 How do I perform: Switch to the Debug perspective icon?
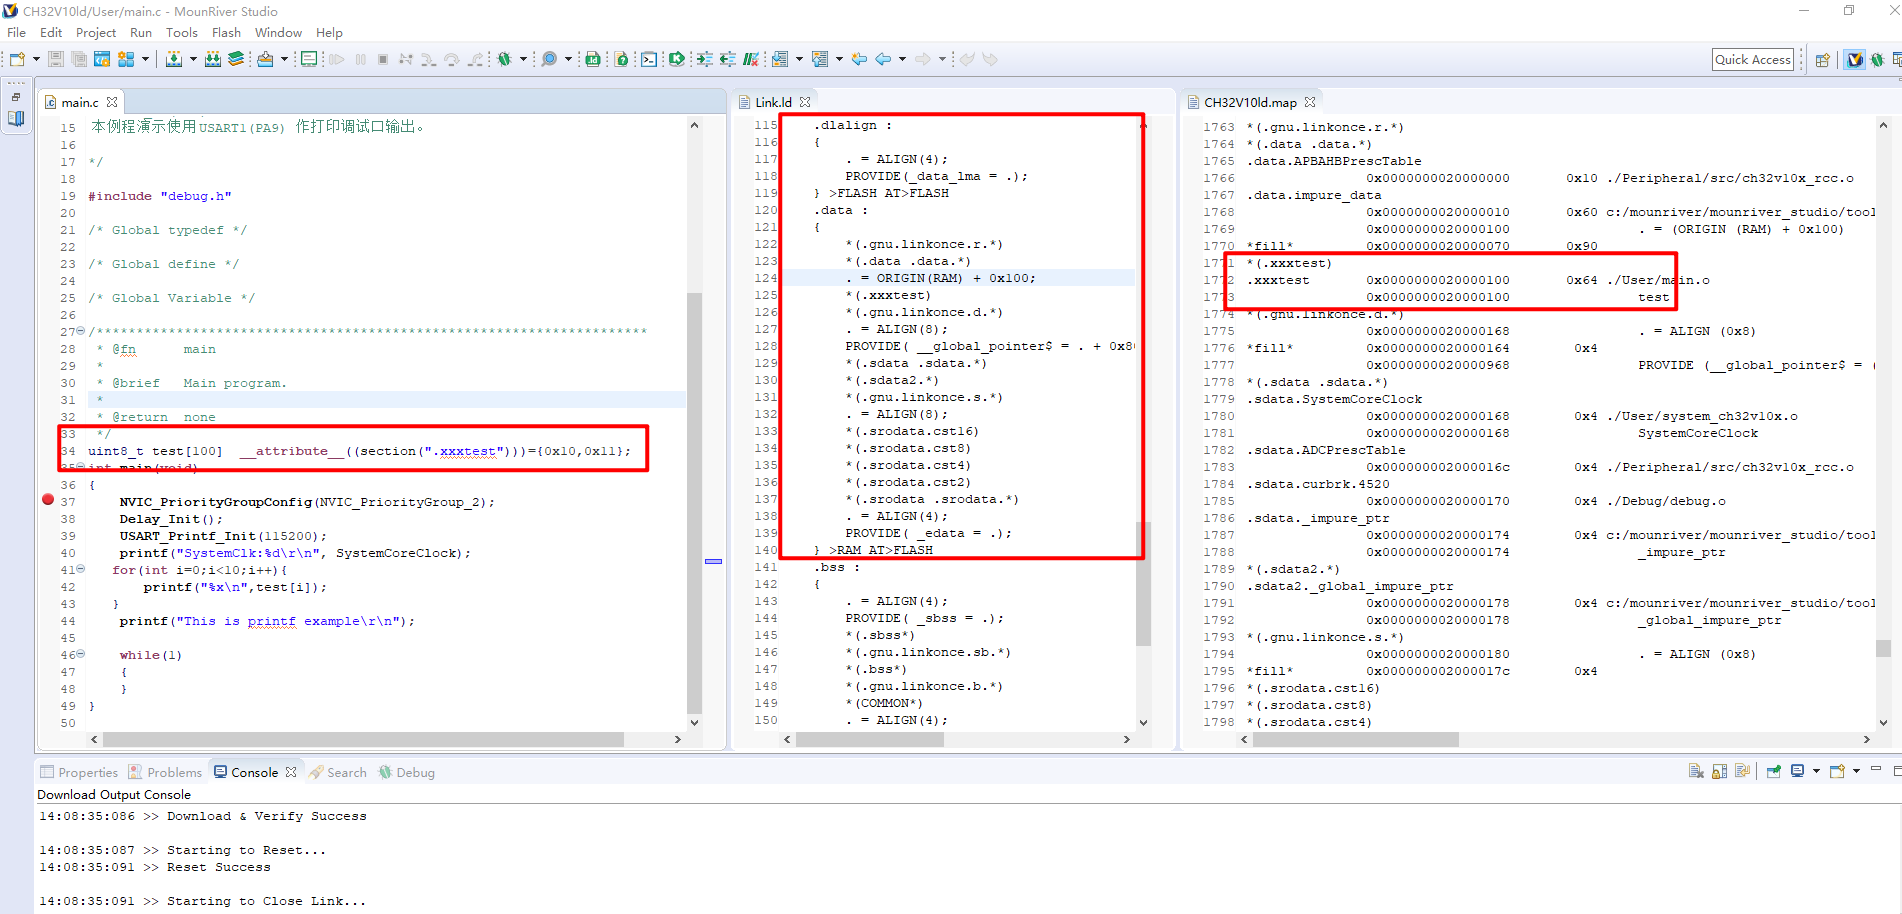(x=1878, y=60)
